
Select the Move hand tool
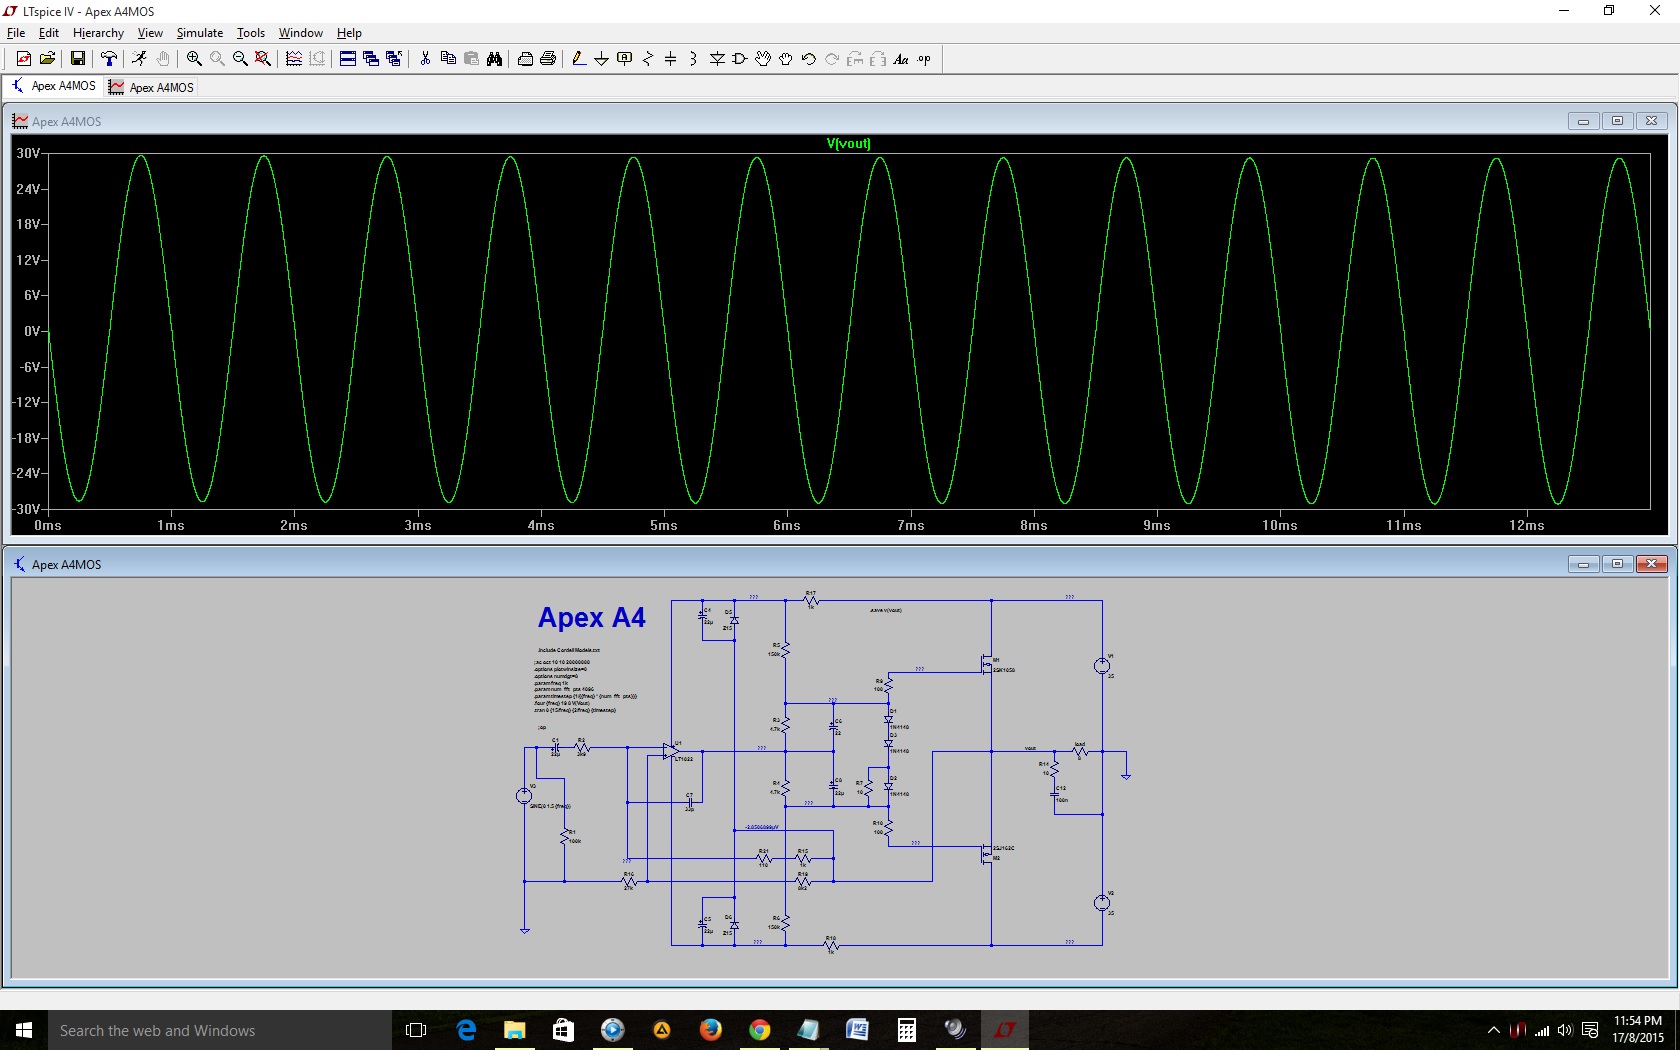click(763, 59)
